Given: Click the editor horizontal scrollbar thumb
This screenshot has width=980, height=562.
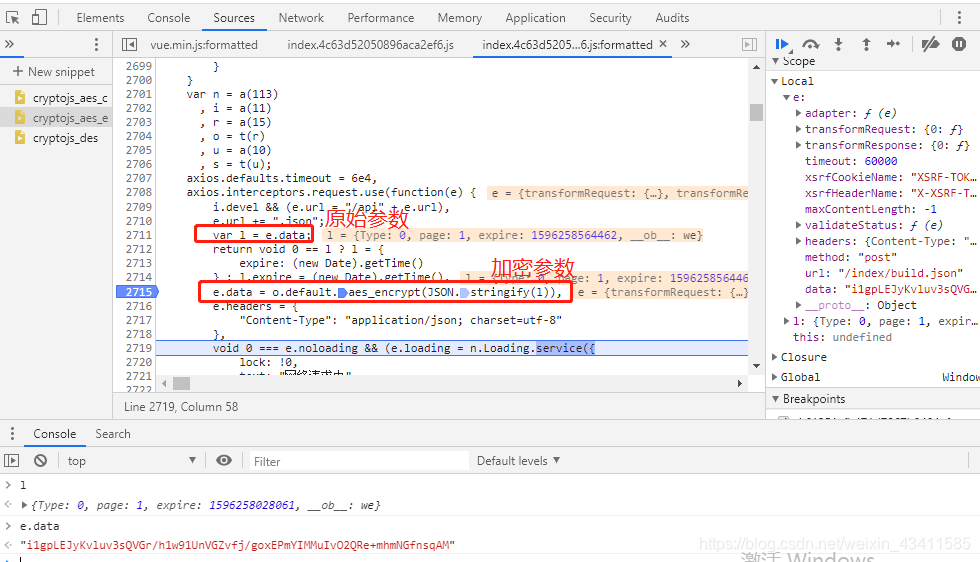Looking at the screenshot, I should [181, 383].
